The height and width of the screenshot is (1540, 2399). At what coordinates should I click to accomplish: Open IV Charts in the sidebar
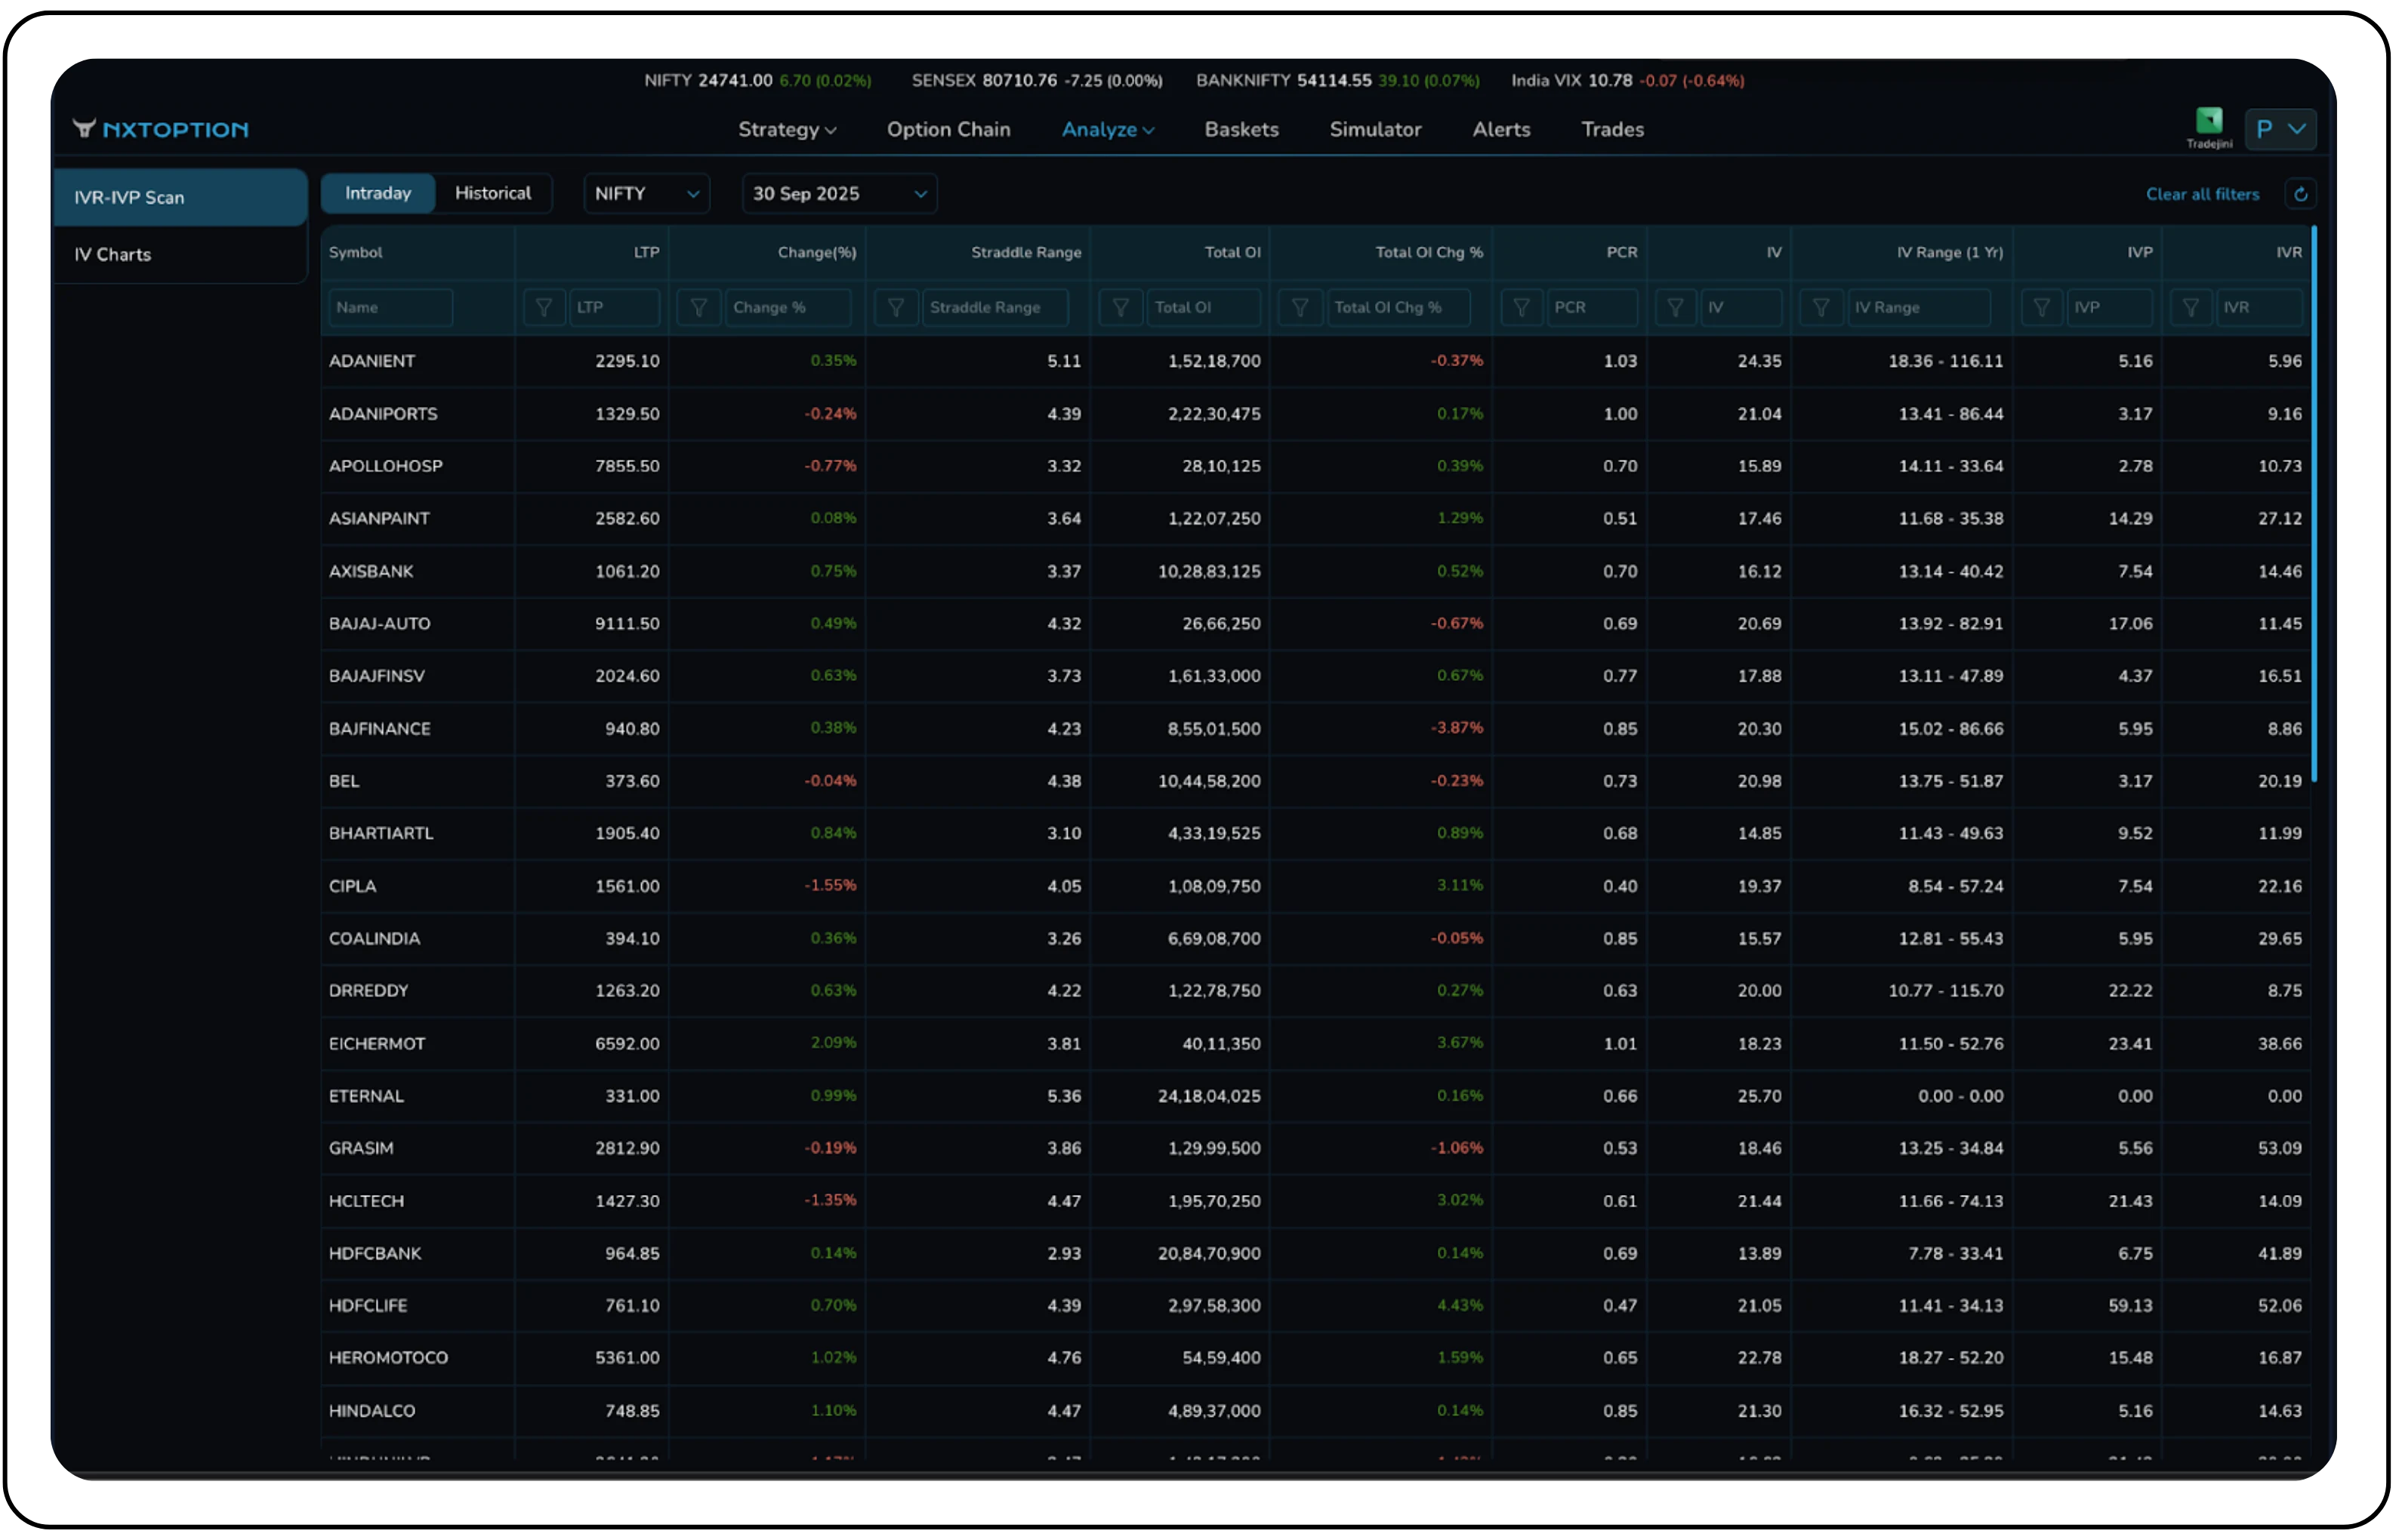113,254
